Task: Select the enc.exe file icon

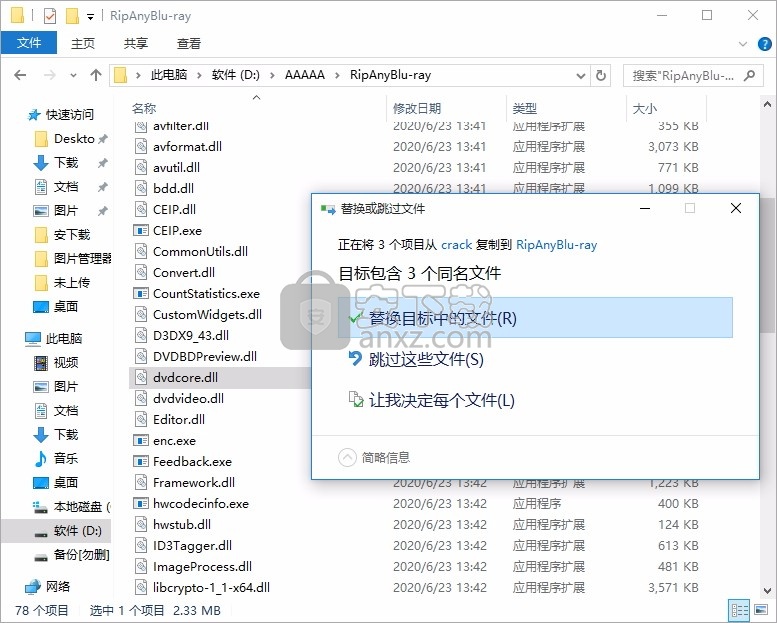Action: [x=141, y=441]
